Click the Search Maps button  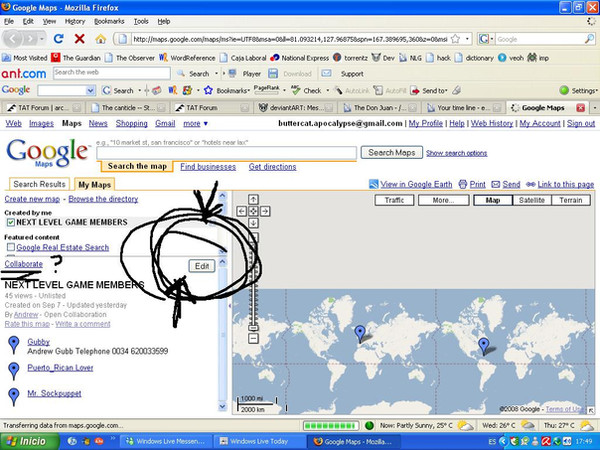391,153
